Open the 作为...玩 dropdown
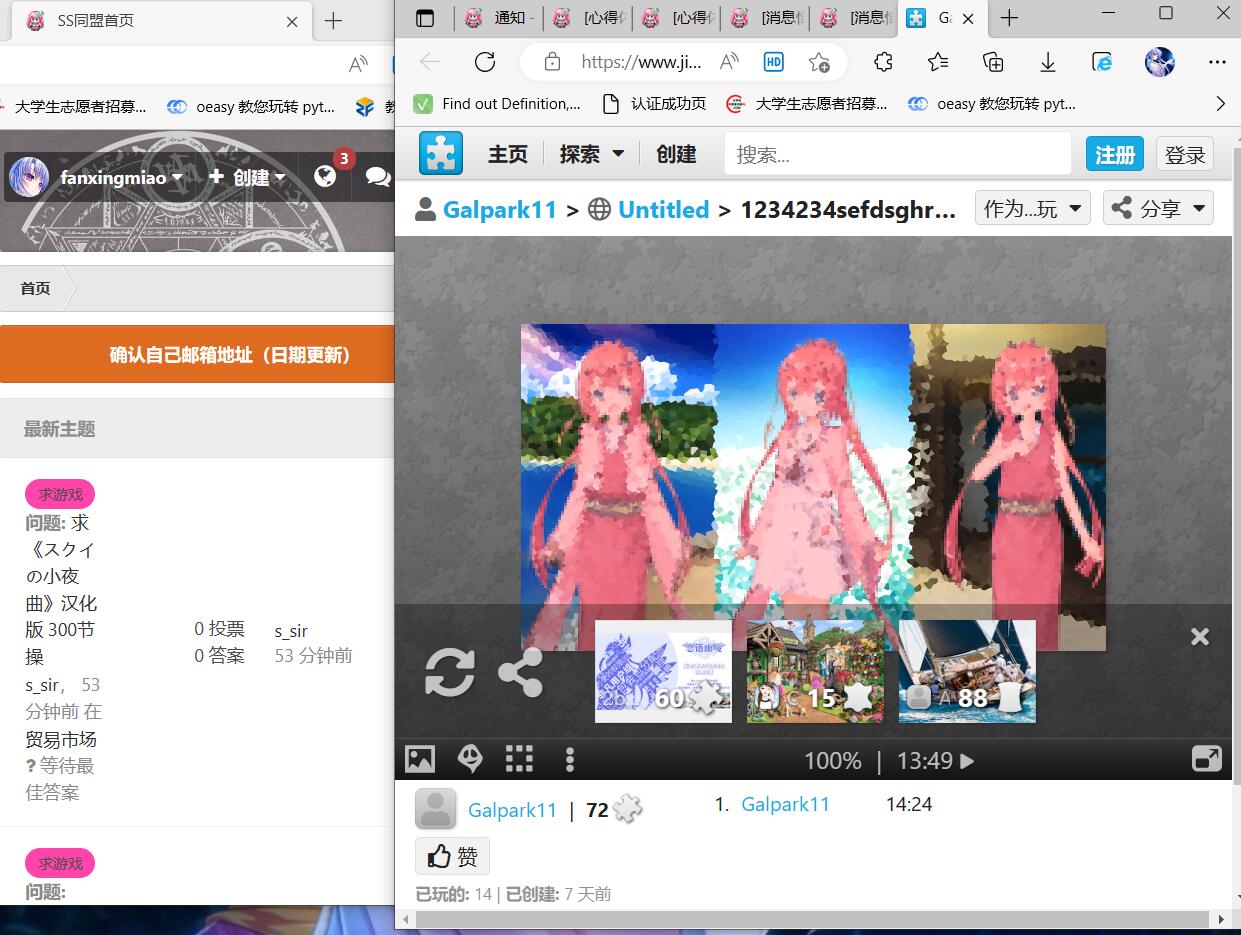1241x935 pixels. point(1032,208)
